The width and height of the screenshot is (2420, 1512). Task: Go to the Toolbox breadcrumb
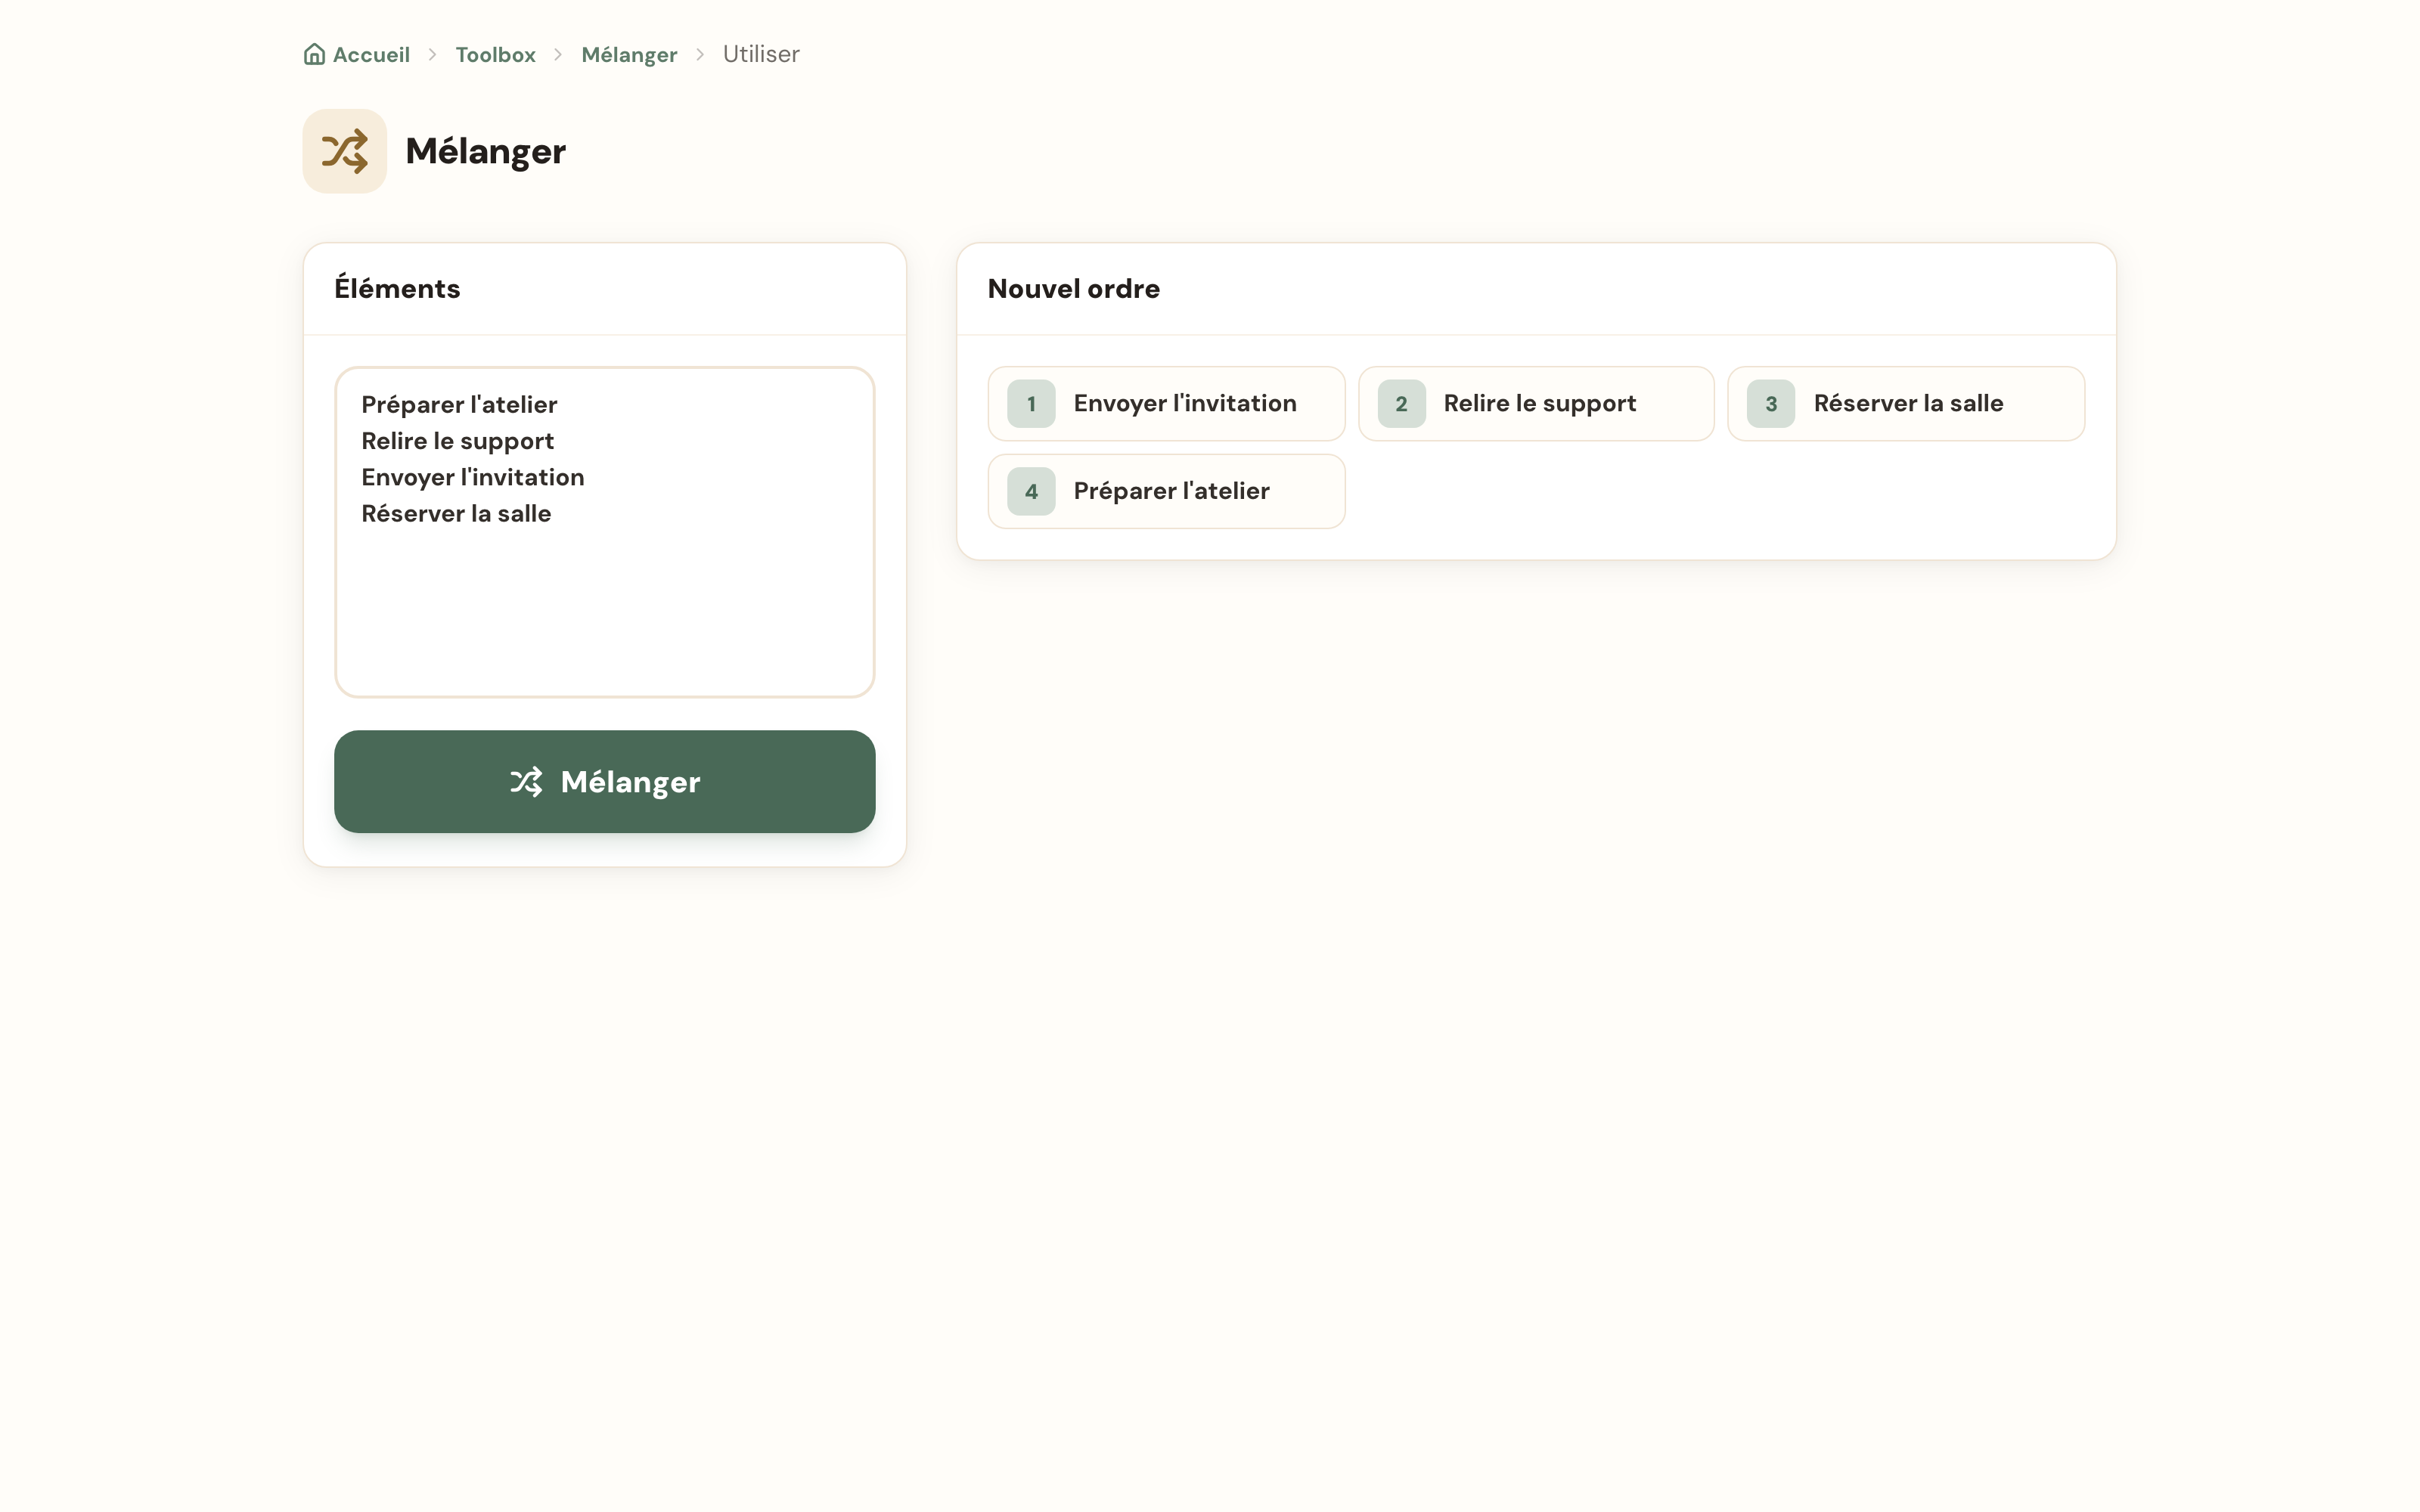495,54
